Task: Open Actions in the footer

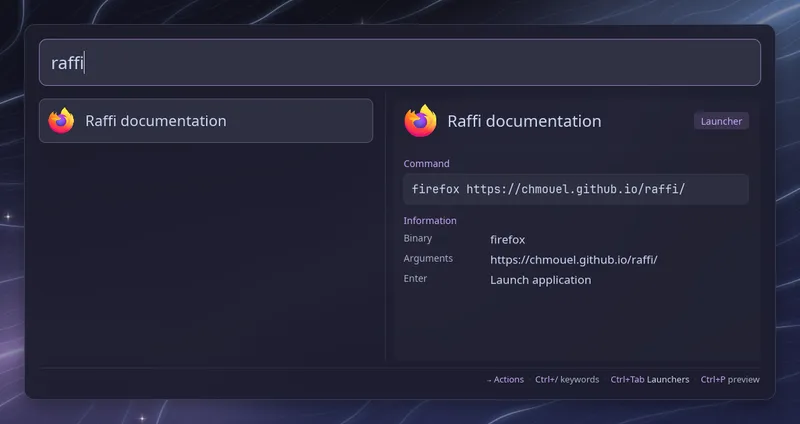Action: pos(505,380)
